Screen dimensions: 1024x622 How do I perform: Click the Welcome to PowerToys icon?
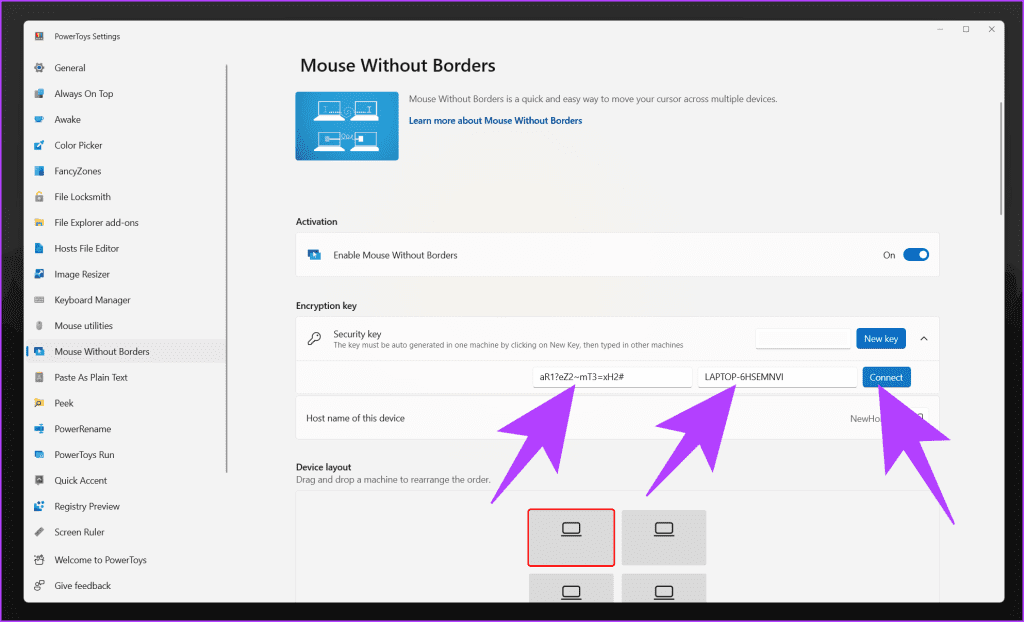tap(39, 560)
